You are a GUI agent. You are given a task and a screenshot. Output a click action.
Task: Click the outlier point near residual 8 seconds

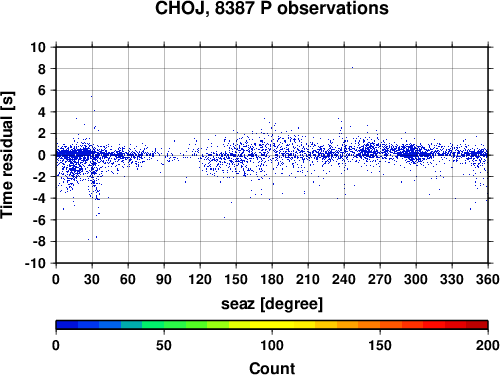click(x=352, y=68)
